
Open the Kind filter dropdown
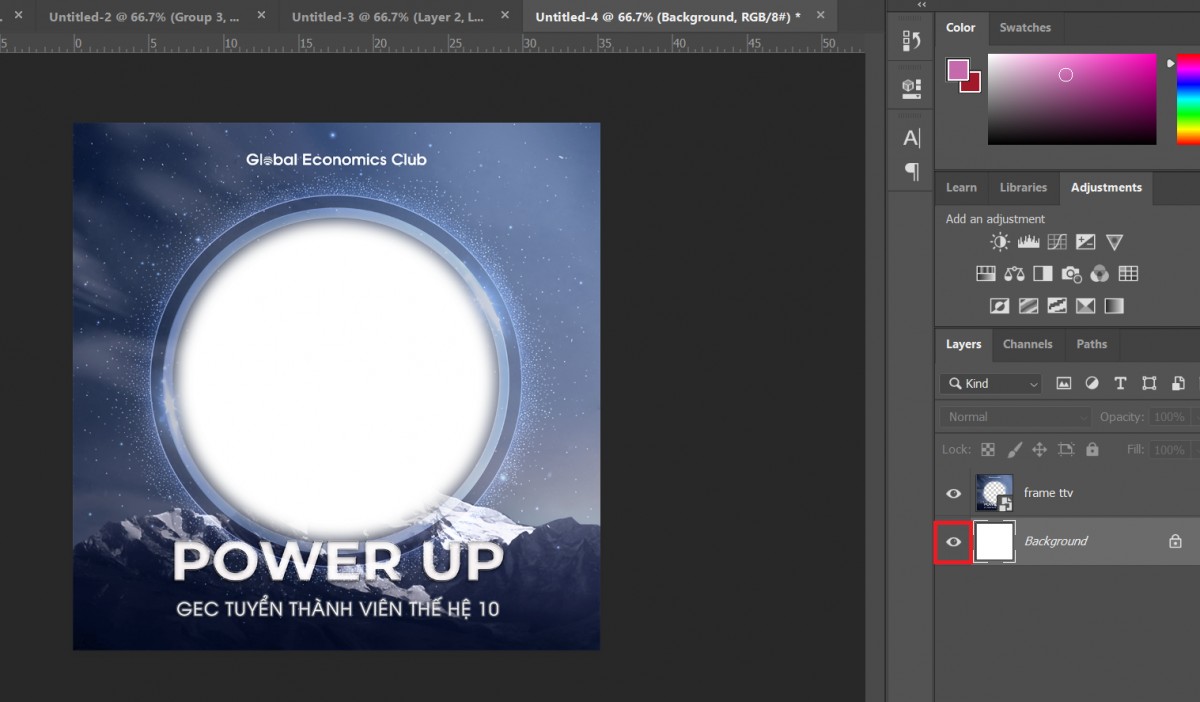[x=990, y=384]
